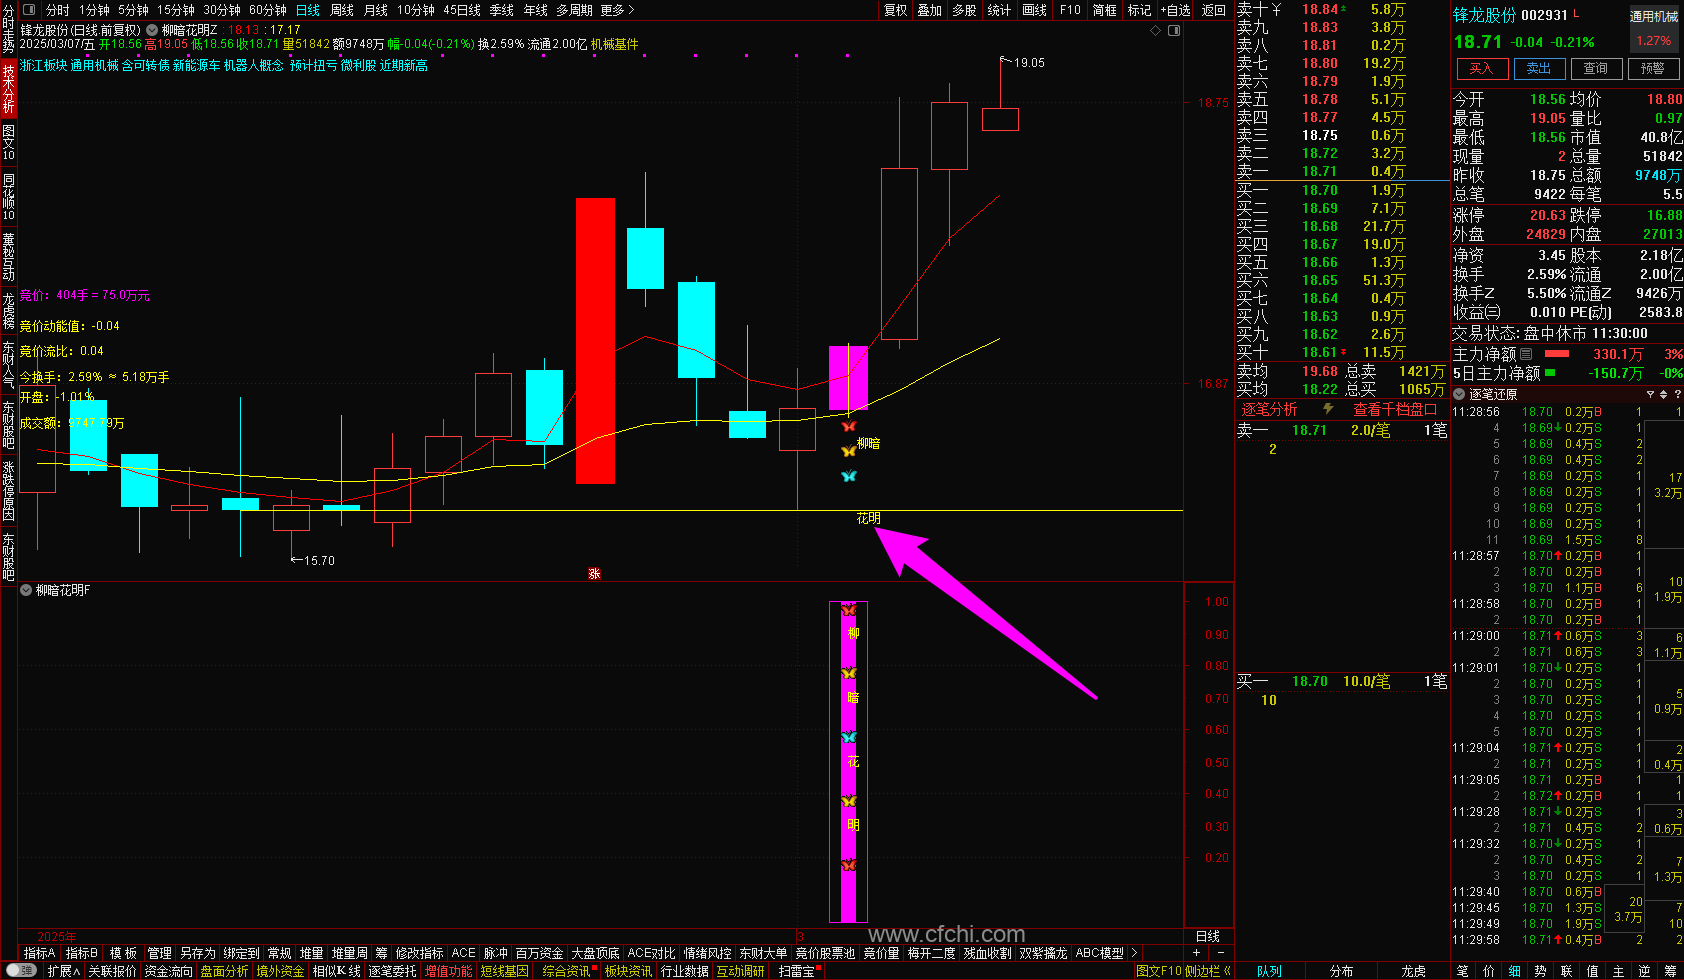Click the lightning bolt icon next to 逐笔分析
Image resolution: width=1684 pixels, height=980 pixels.
point(1328,409)
